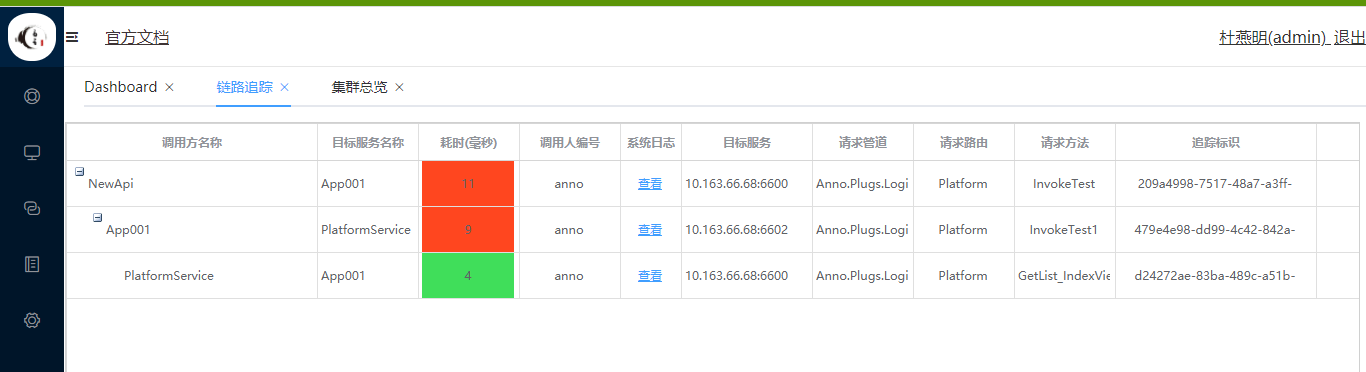1366x372 pixels.
Task: Close the 集群总览 tab
Action: click(x=399, y=87)
